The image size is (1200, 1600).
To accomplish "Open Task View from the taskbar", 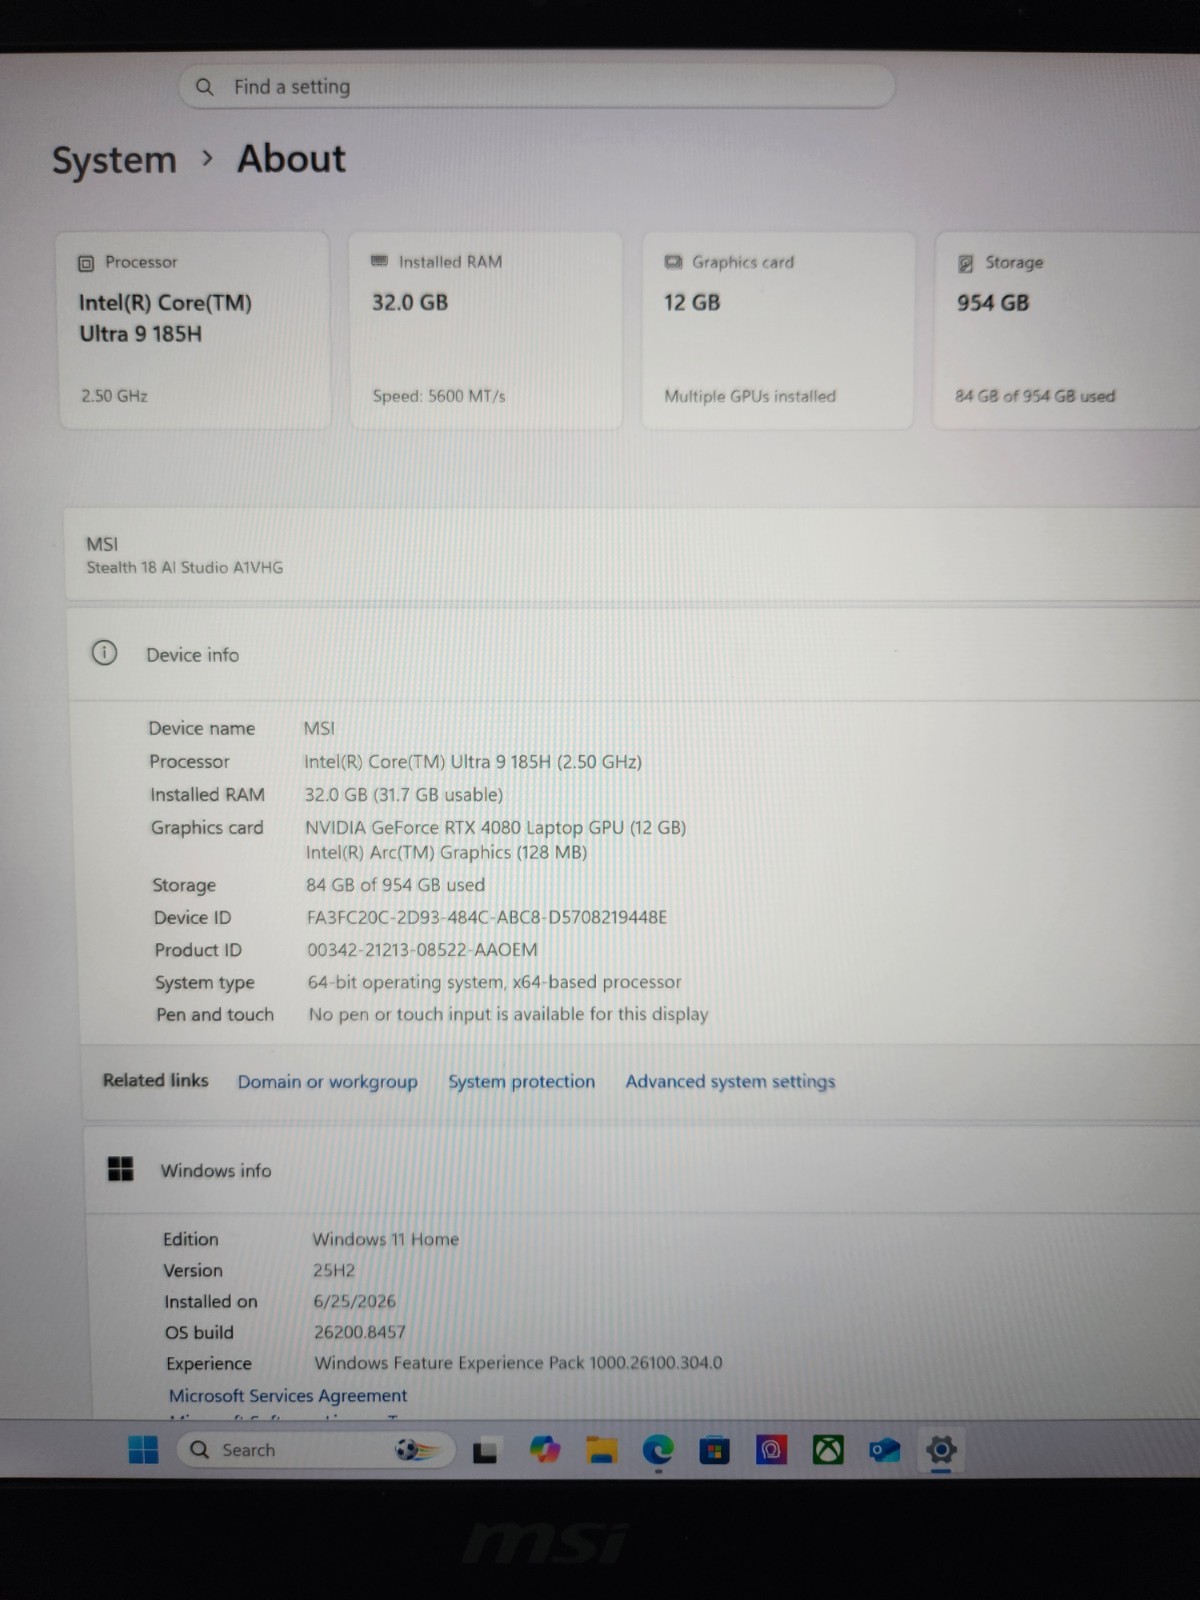I will pyautogui.click(x=485, y=1450).
